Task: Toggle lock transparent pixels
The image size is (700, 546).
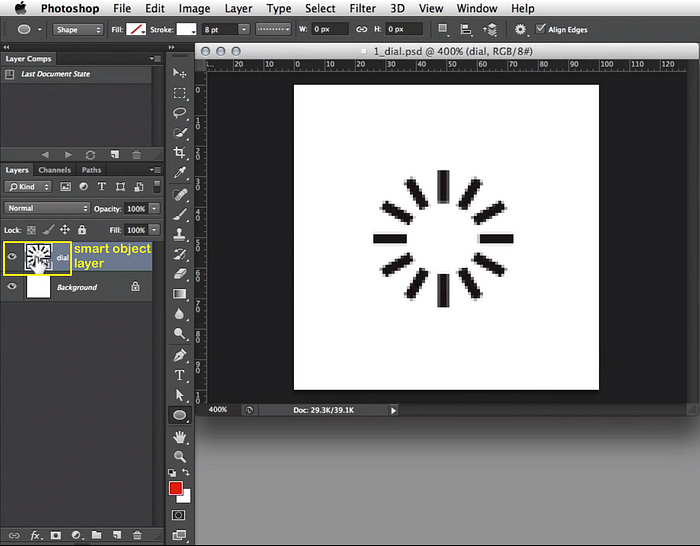Action: click(x=31, y=230)
